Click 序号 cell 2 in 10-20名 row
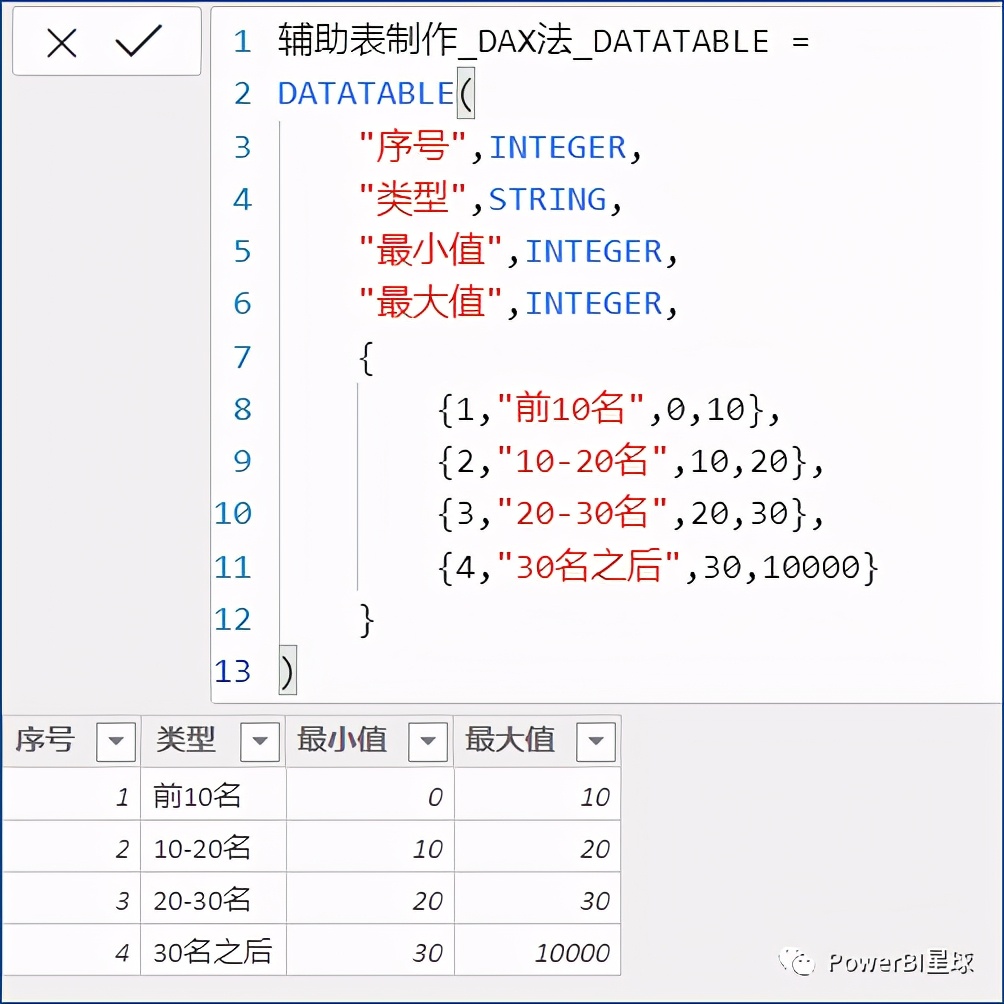Image resolution: width=1004 pixels, height=1004 pixels. pos(71,848)
